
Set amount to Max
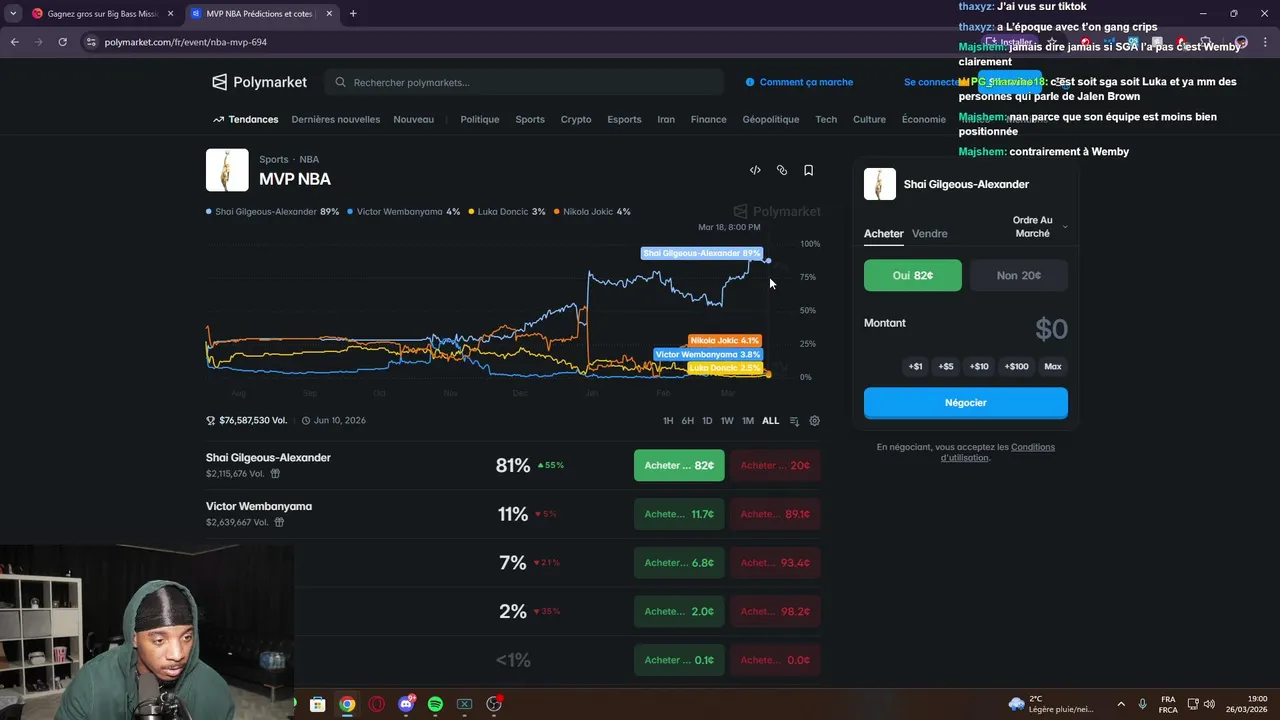pos(1053,367)
